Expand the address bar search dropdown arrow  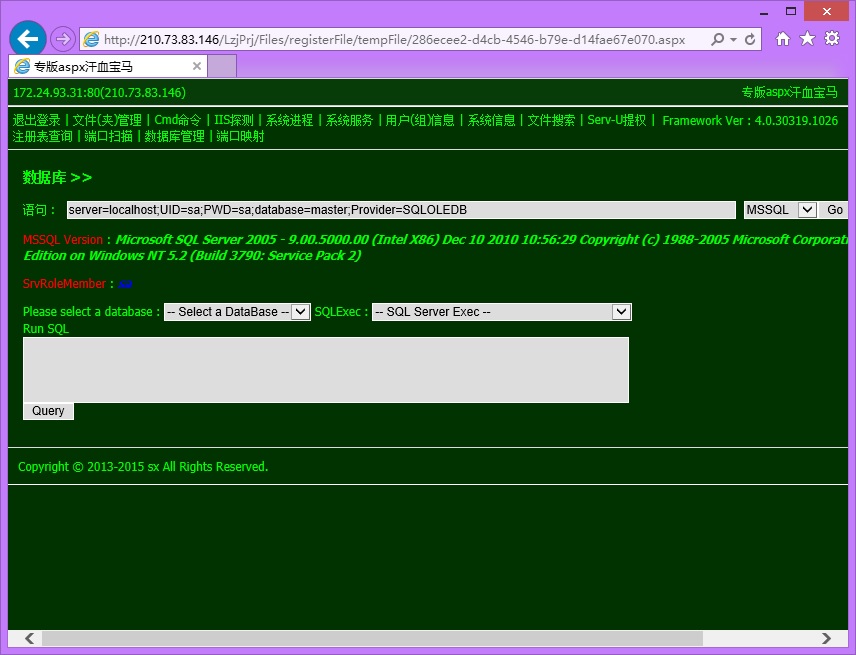coord(733,39)
